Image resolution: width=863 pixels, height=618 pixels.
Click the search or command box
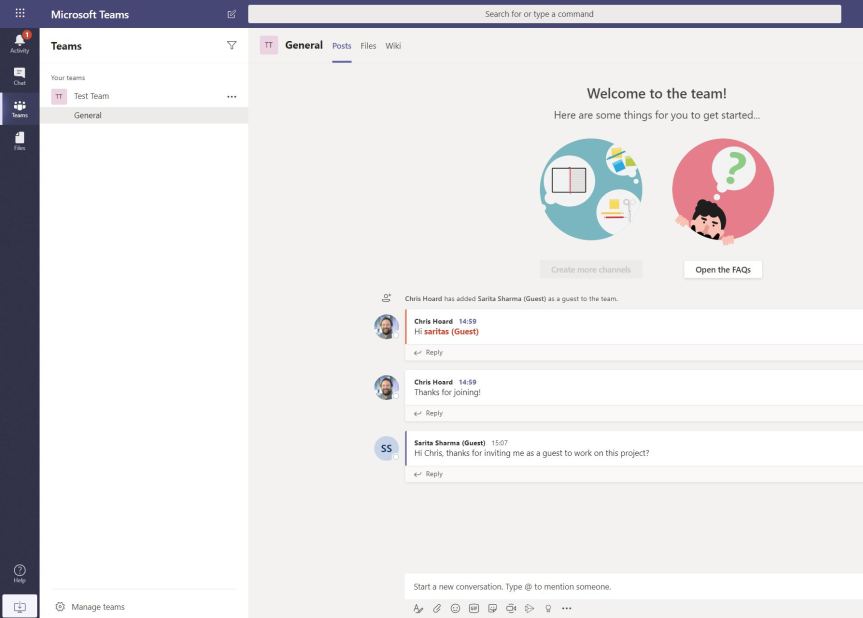(544, 14)
